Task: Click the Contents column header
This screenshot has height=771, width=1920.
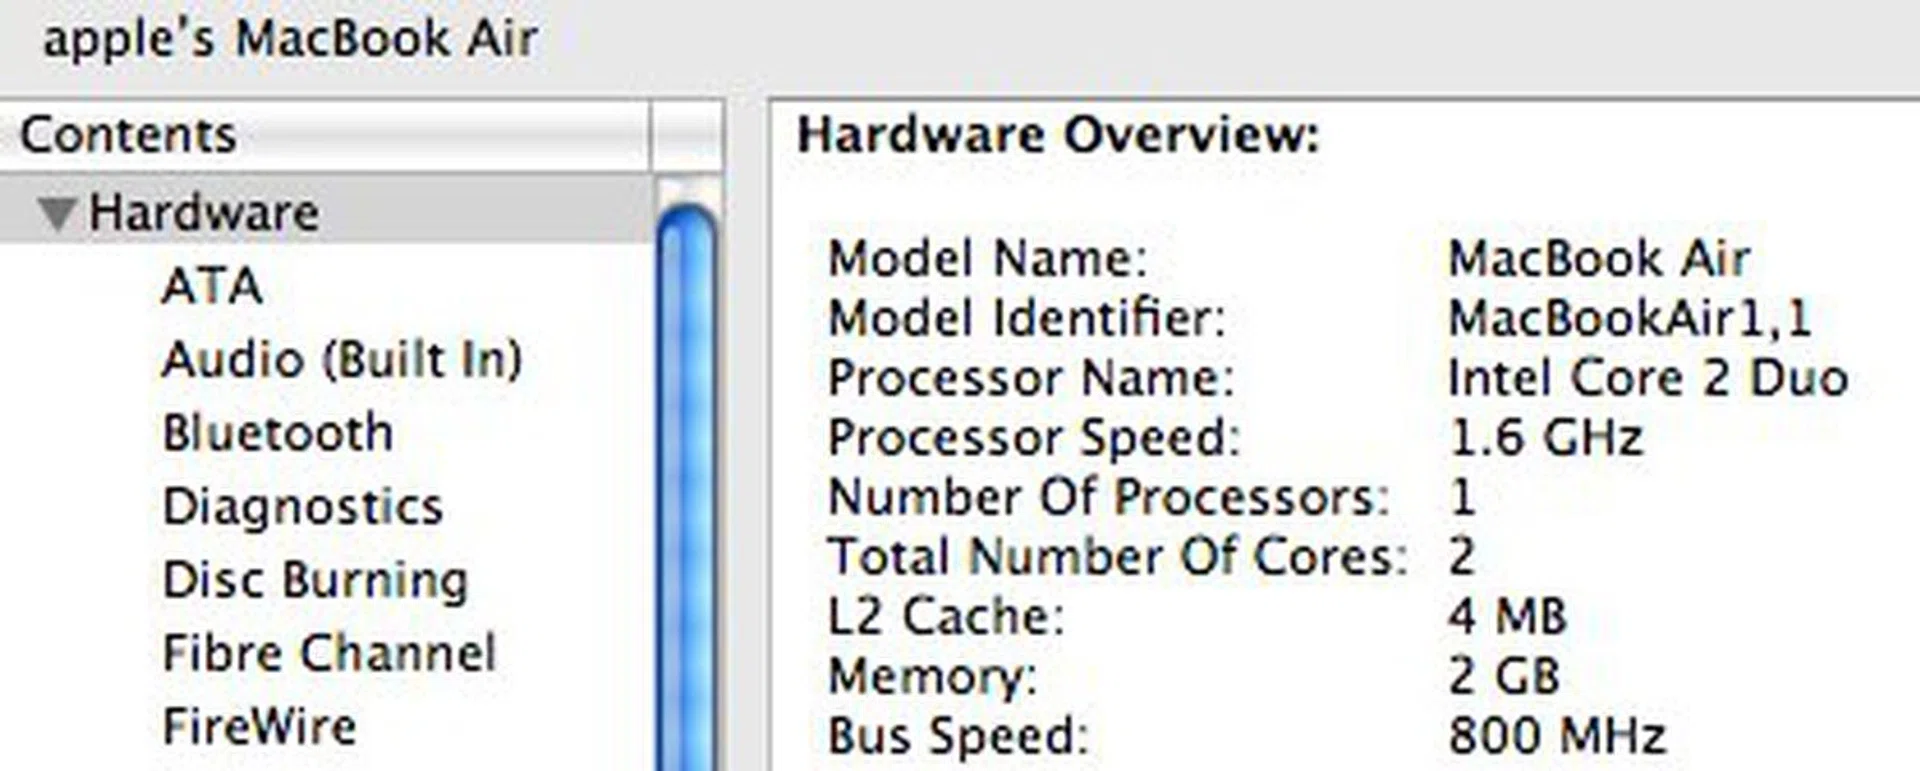Action: click(128, 133)
